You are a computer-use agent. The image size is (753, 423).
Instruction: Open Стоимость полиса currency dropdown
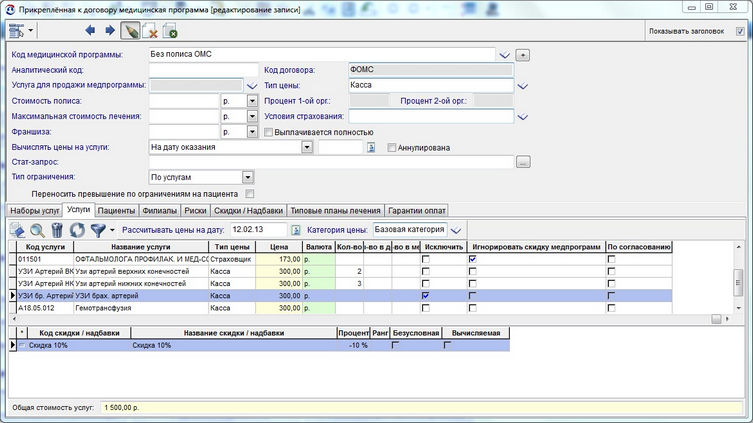252,101
